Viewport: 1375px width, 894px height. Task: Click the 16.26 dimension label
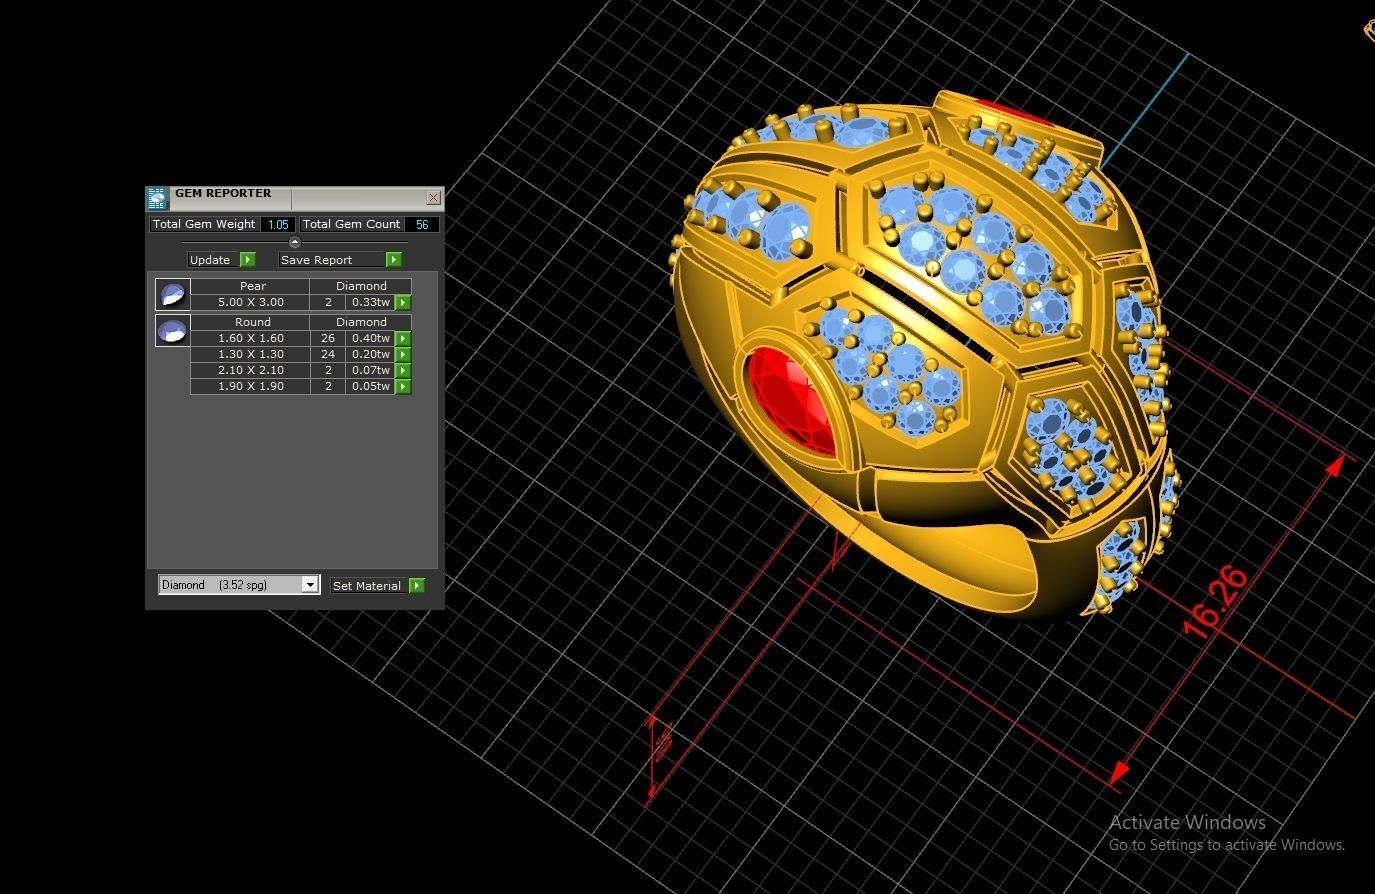coord(1214,600)
